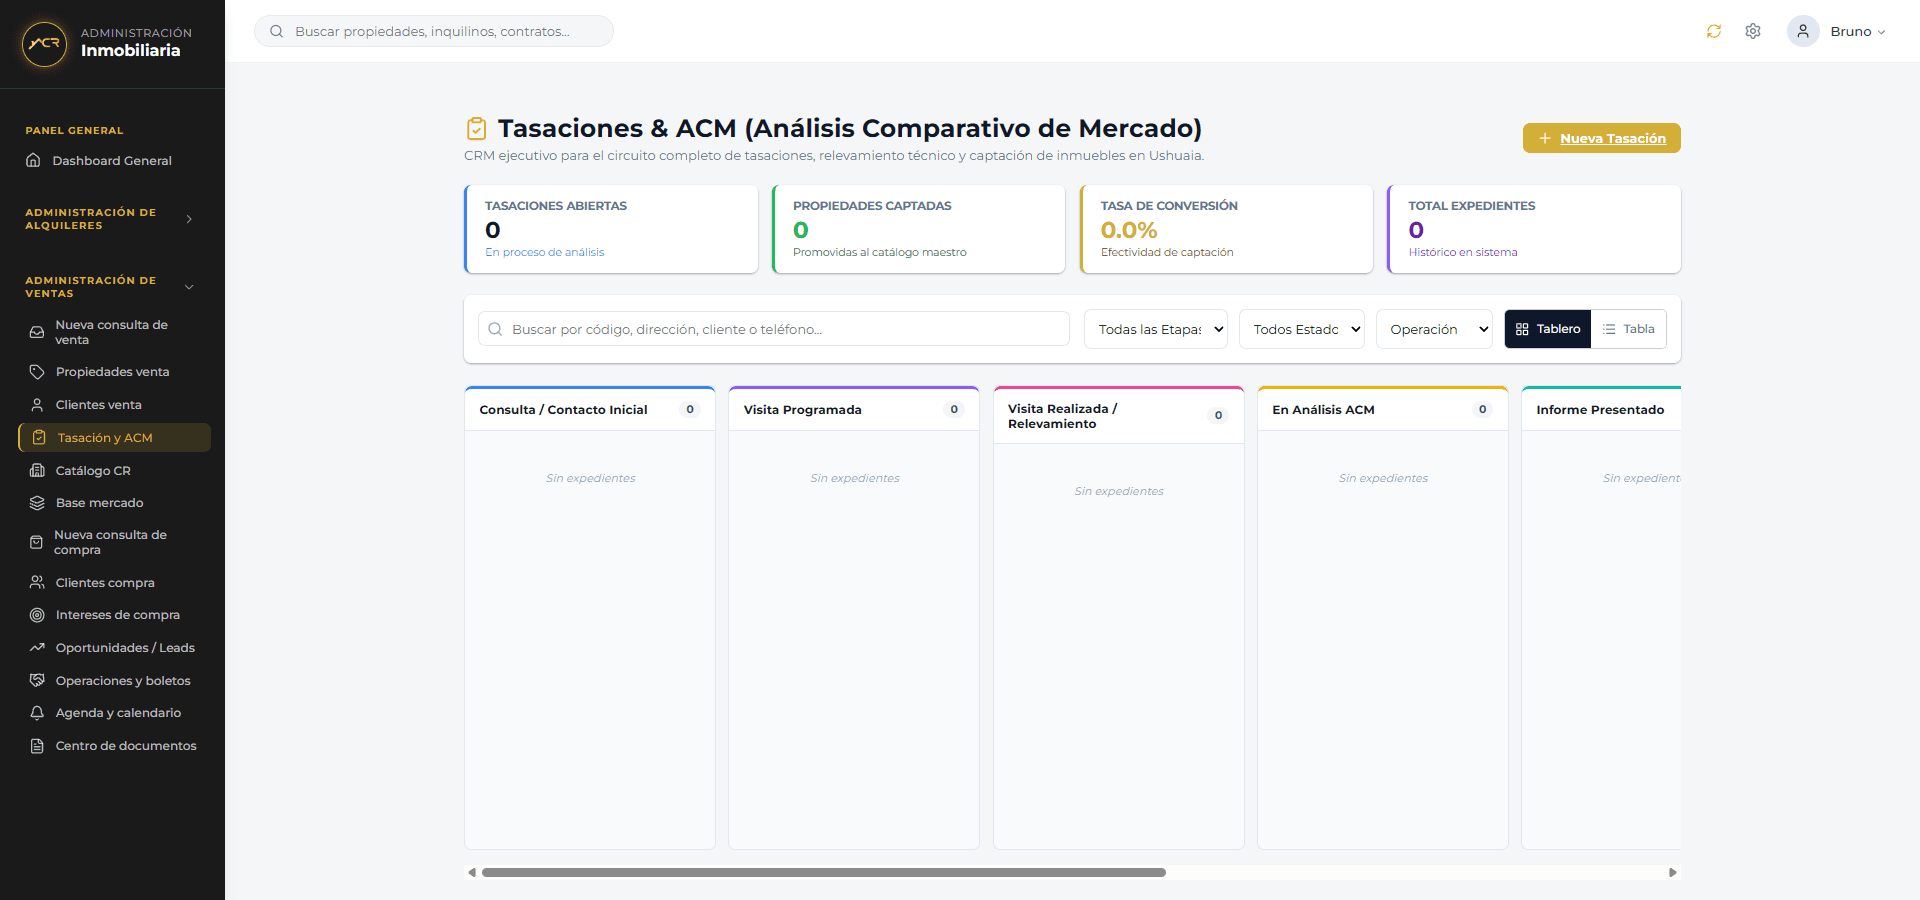Open Dashboard General from sidebar
Viewport: 1920px width, 900px height.
(x=112, y=160)
